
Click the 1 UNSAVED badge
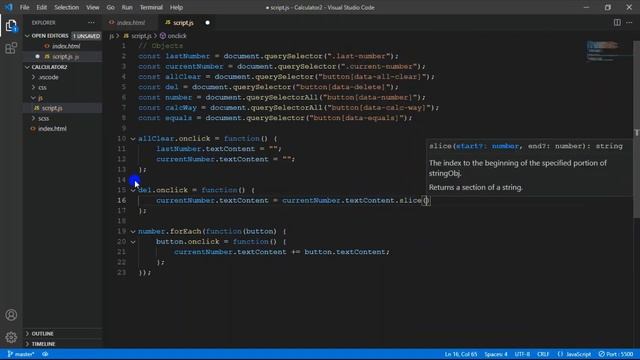coord(87,36)
